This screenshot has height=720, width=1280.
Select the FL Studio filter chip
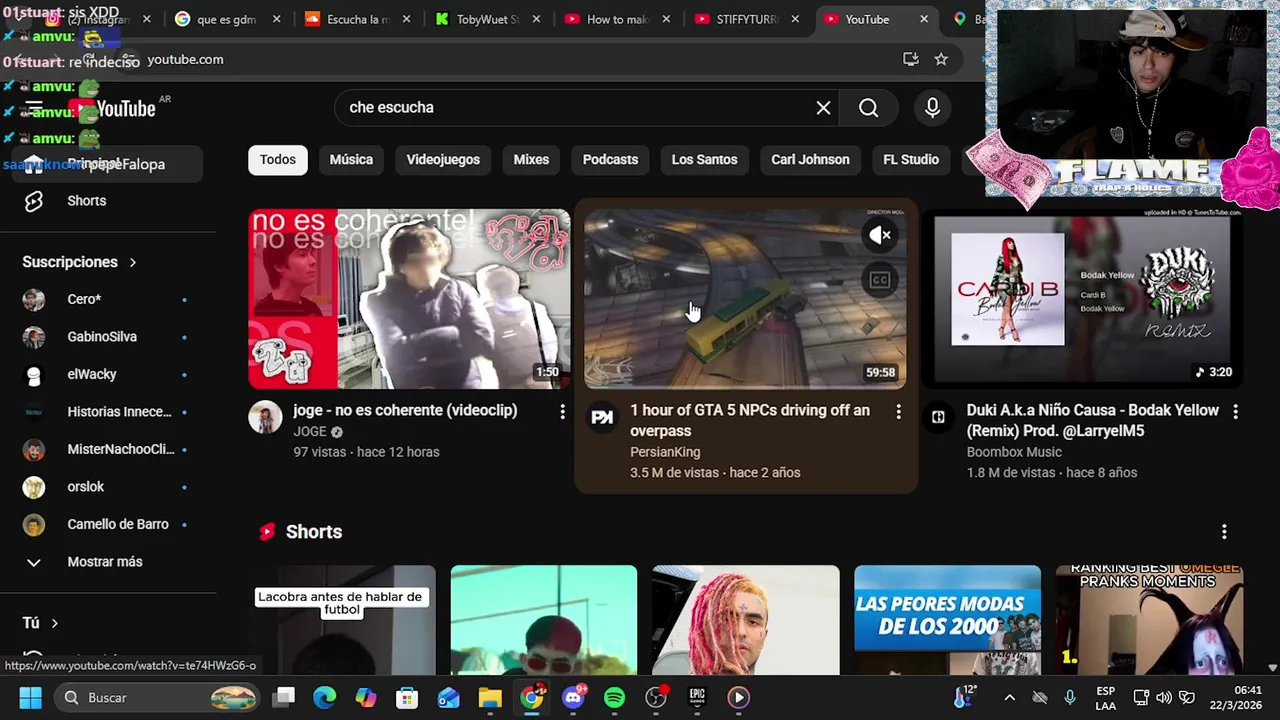[911, 160]
